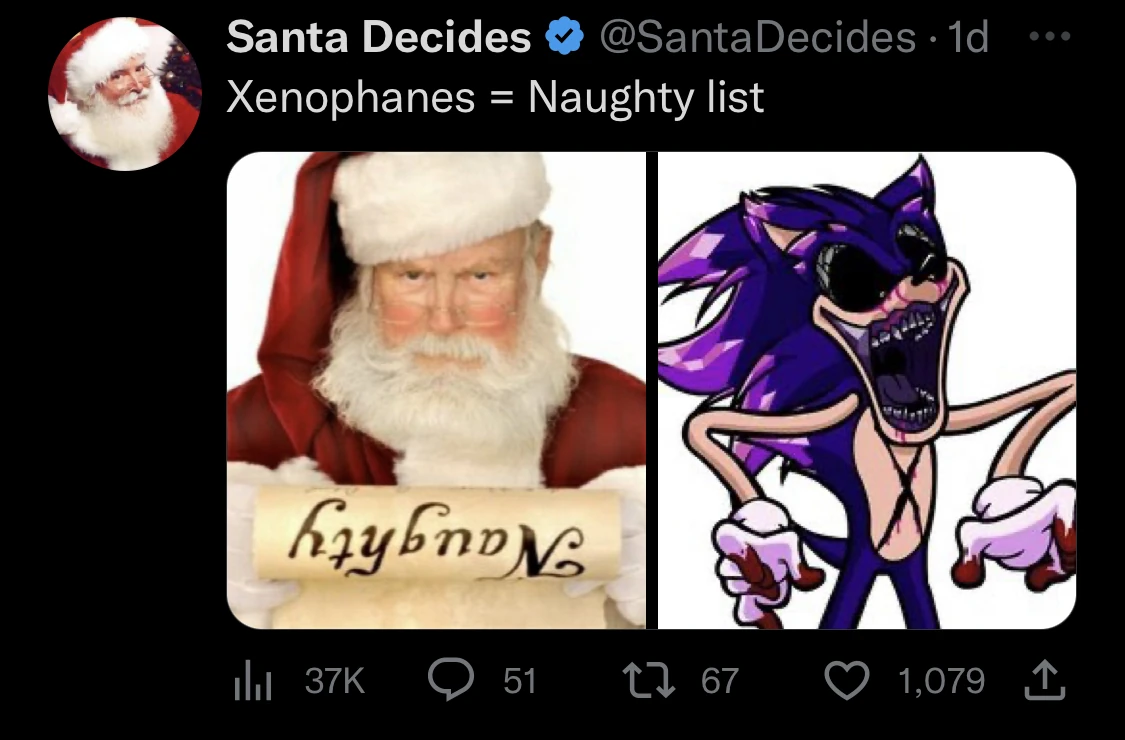Open the @SantaDecides handle link
1125x740 pixels.
pyautogui.click(x=757, y=38)
